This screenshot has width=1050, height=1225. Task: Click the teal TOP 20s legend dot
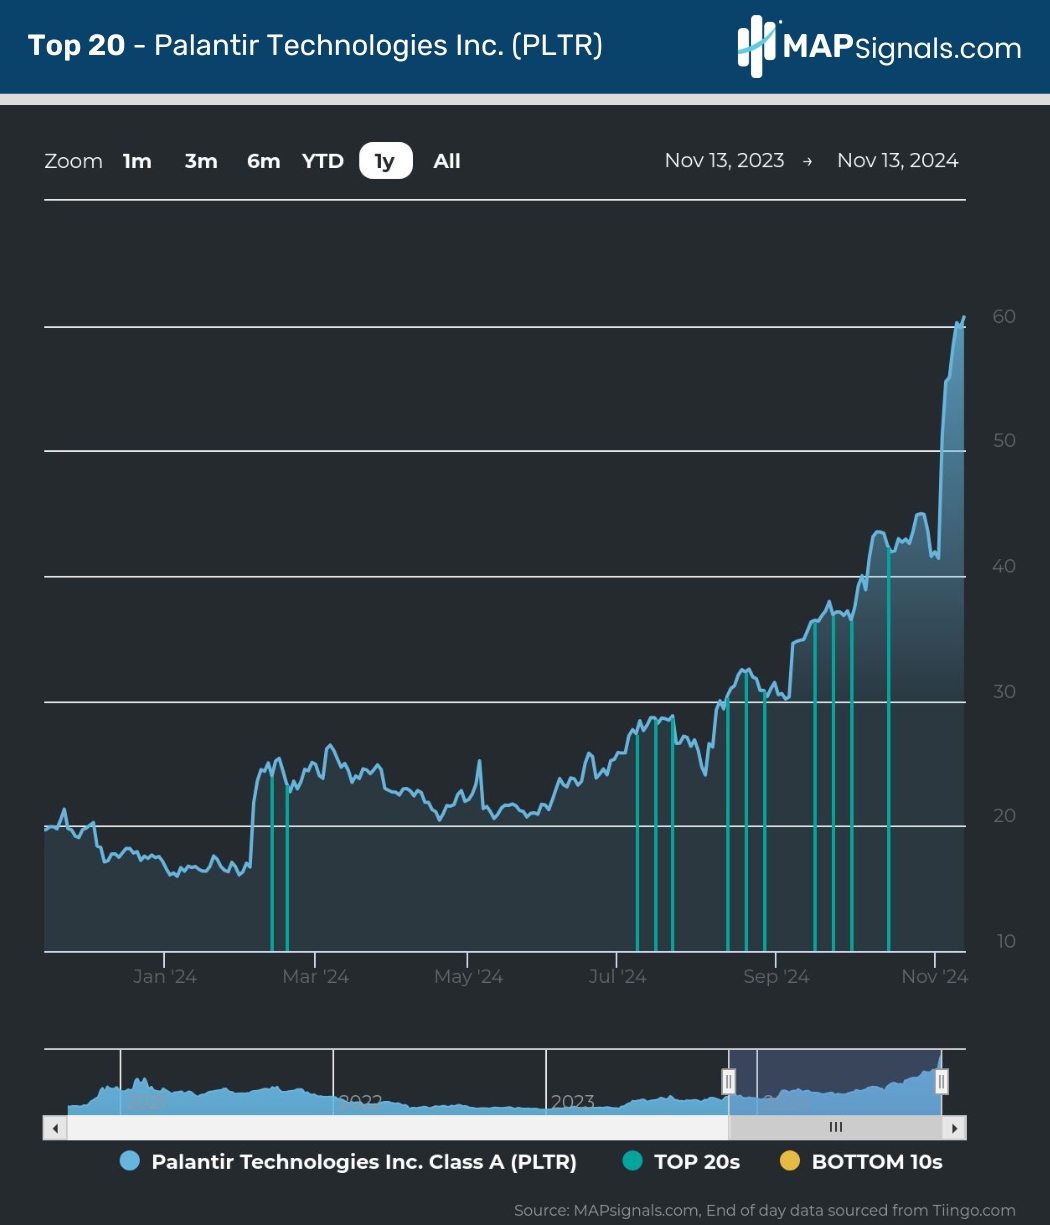tap(631, 1162)
